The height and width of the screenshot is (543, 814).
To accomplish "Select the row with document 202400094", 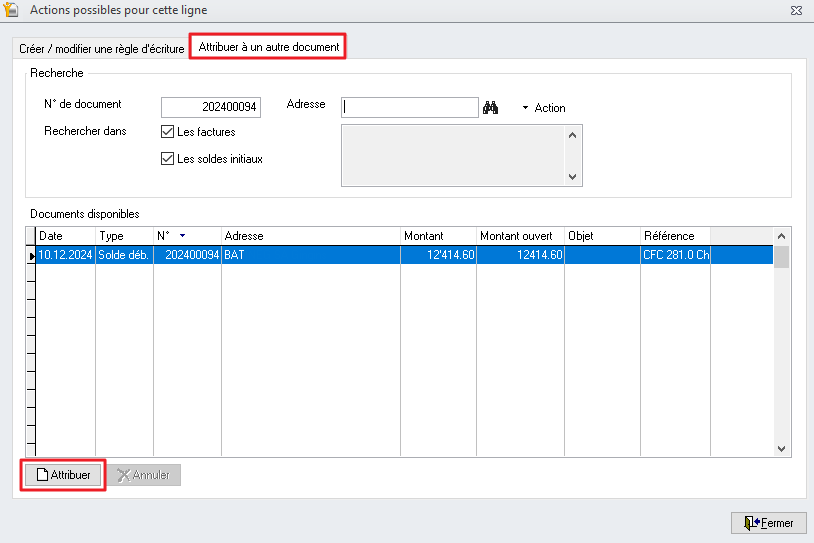I will click(x=300, y=255).
